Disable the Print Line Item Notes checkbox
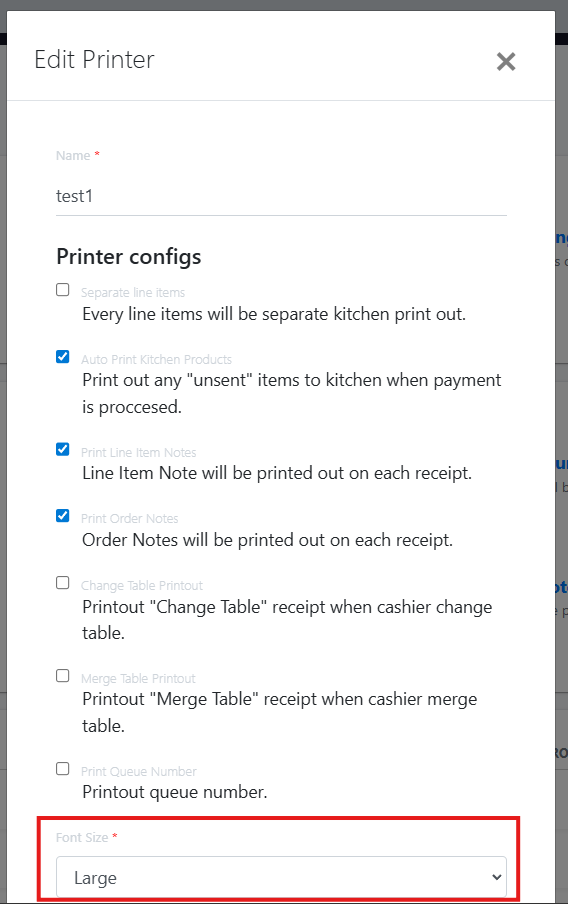The image size is (568, 904). click(63, 449)
